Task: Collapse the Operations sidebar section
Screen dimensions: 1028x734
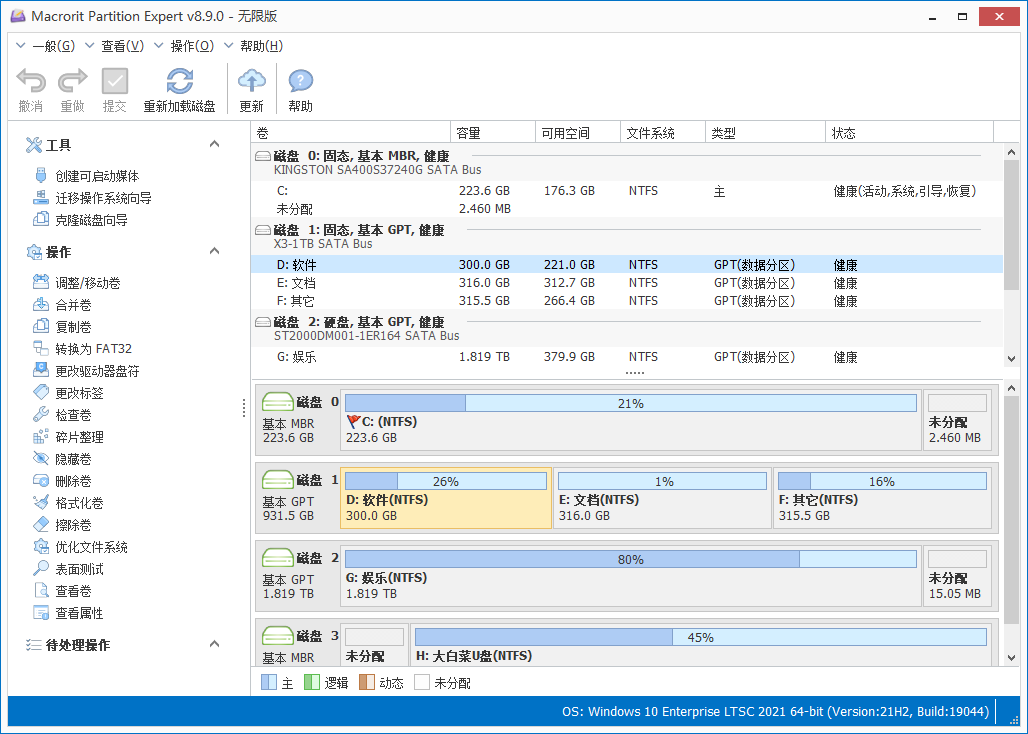Action: (x=213, y=252)
